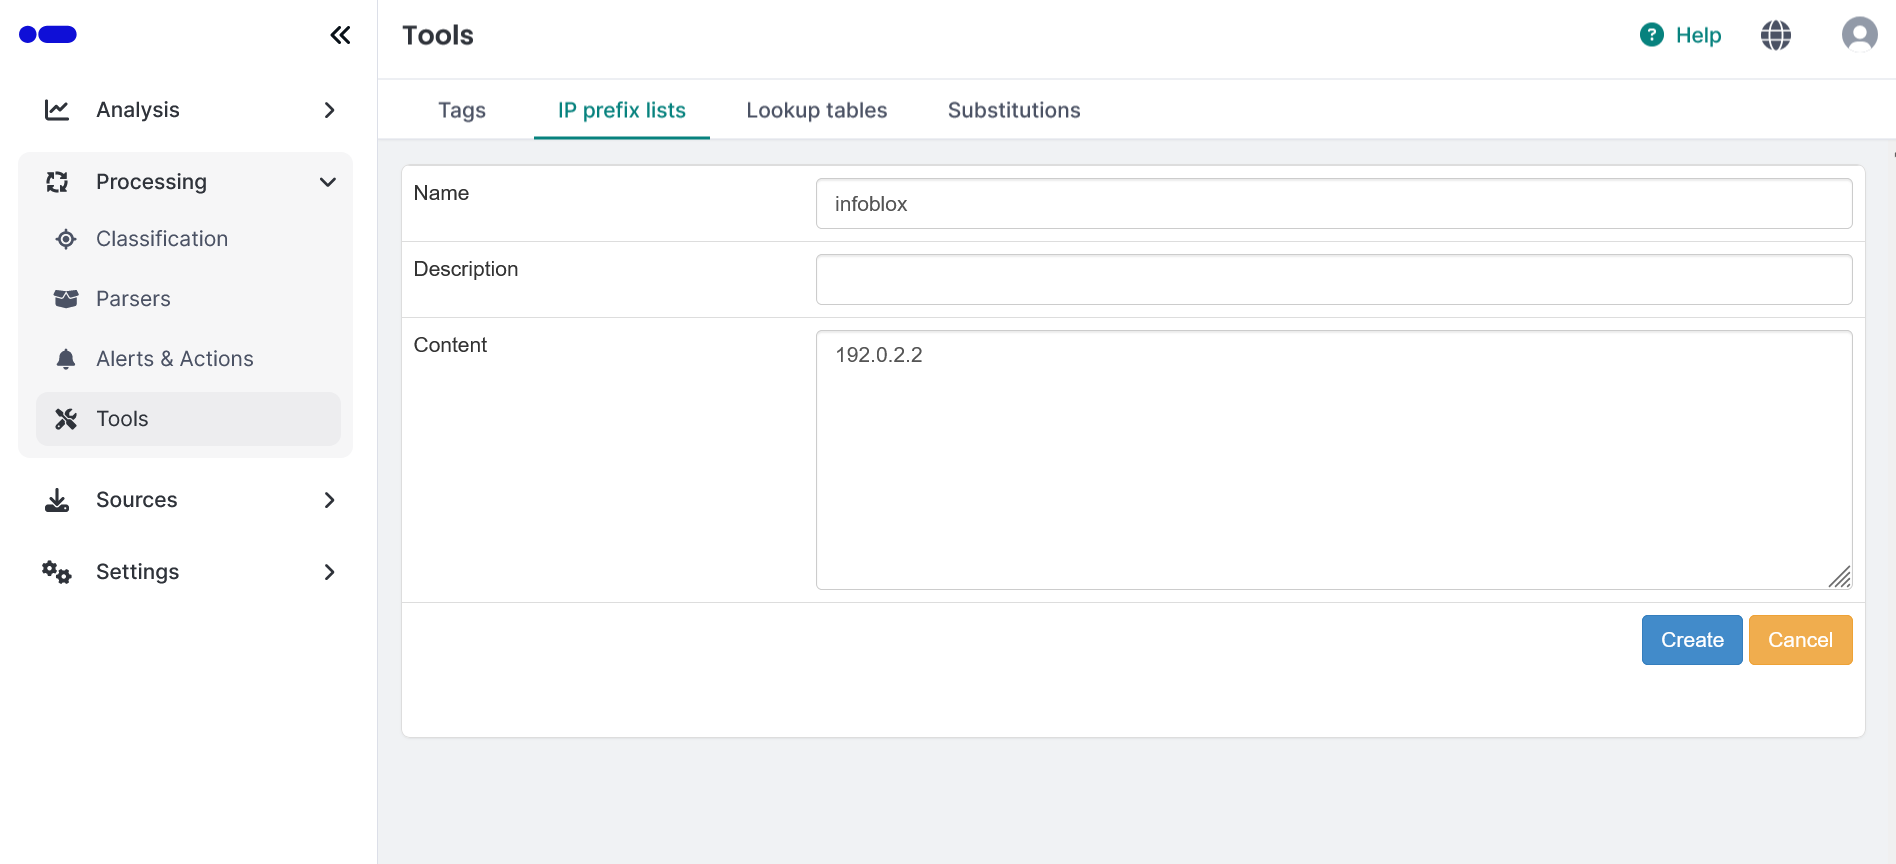Open the Lookup tables tab
The width and height of the screenshot is (1896, 864).
(817, 110)
